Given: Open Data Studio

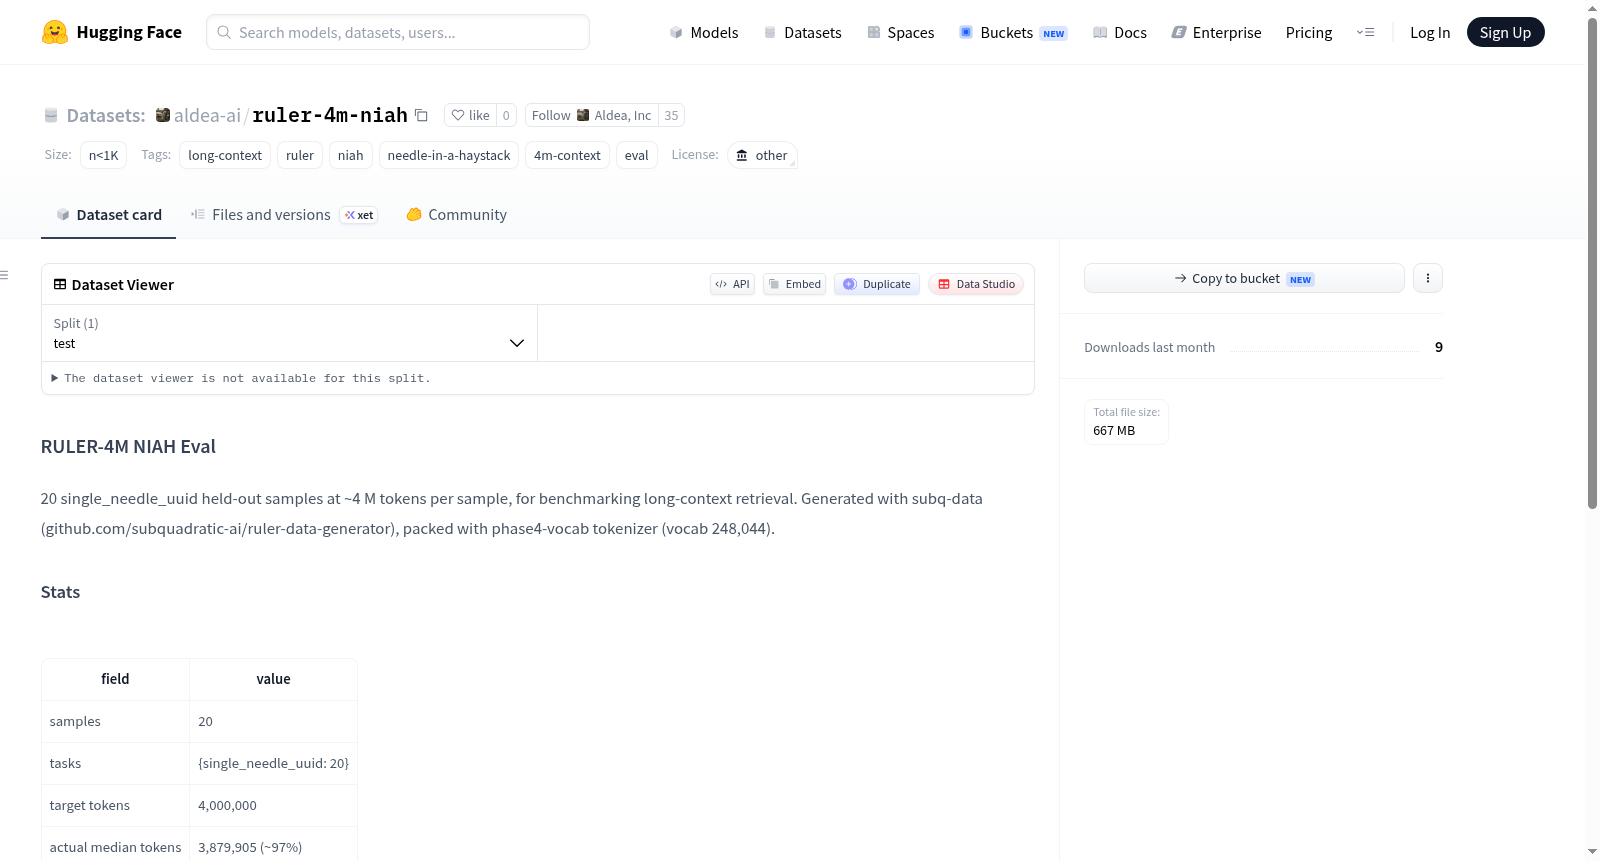Looking at the screenshot, I should click(x=976, y=284).
